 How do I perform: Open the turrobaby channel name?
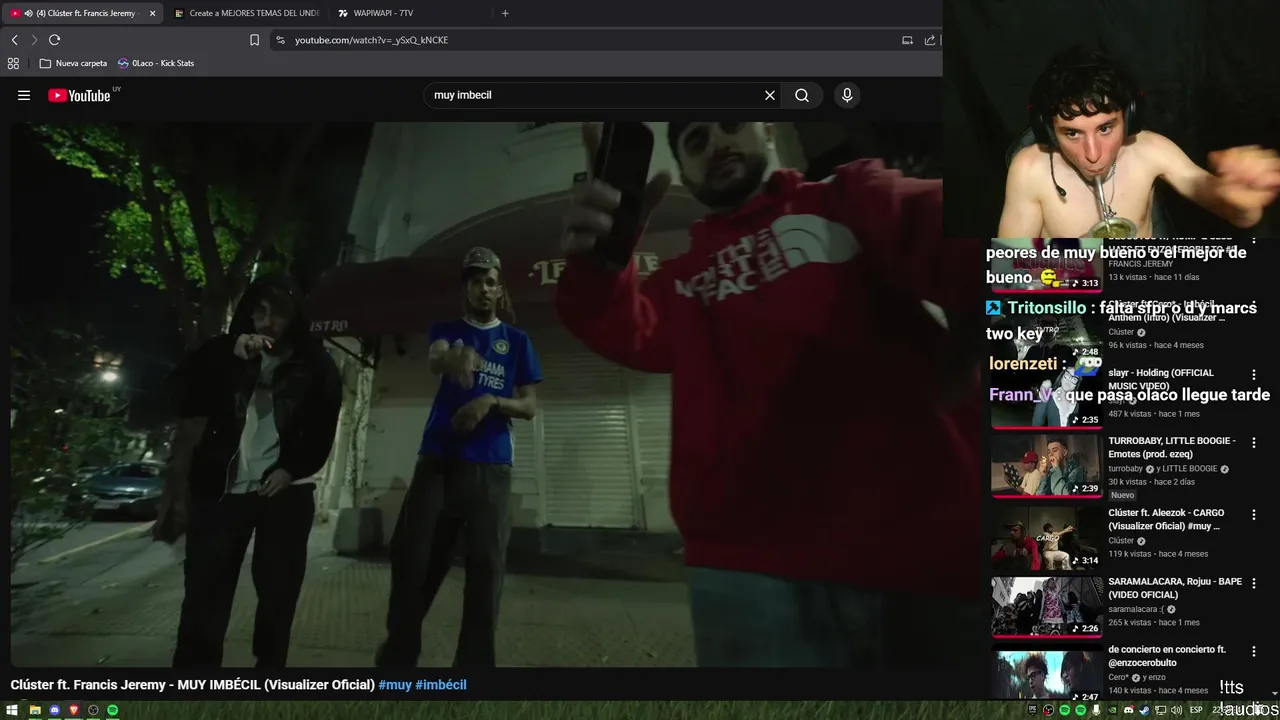coord(1125,469)
